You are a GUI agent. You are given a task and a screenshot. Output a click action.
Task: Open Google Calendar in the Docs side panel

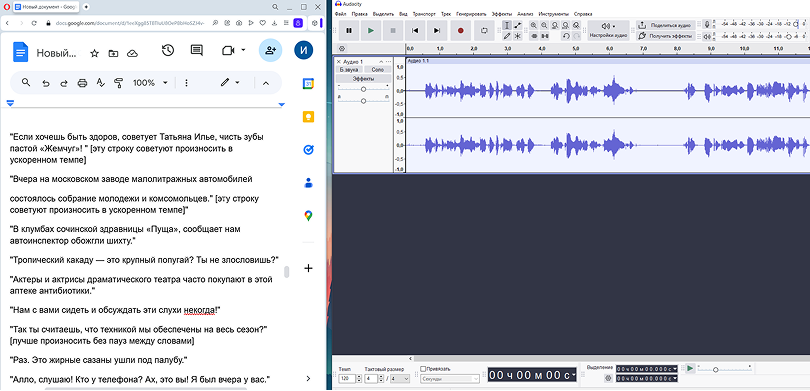[308, 84]
